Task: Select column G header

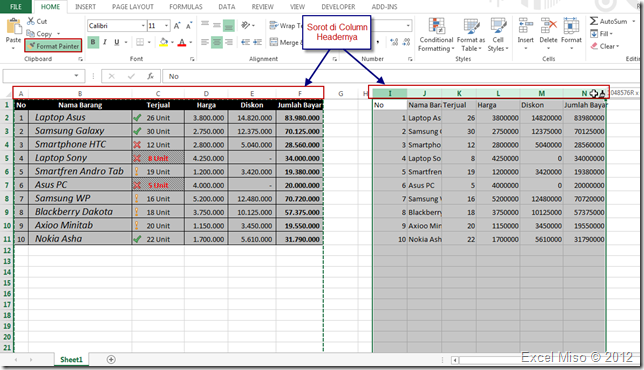Action: click(340, 94)
